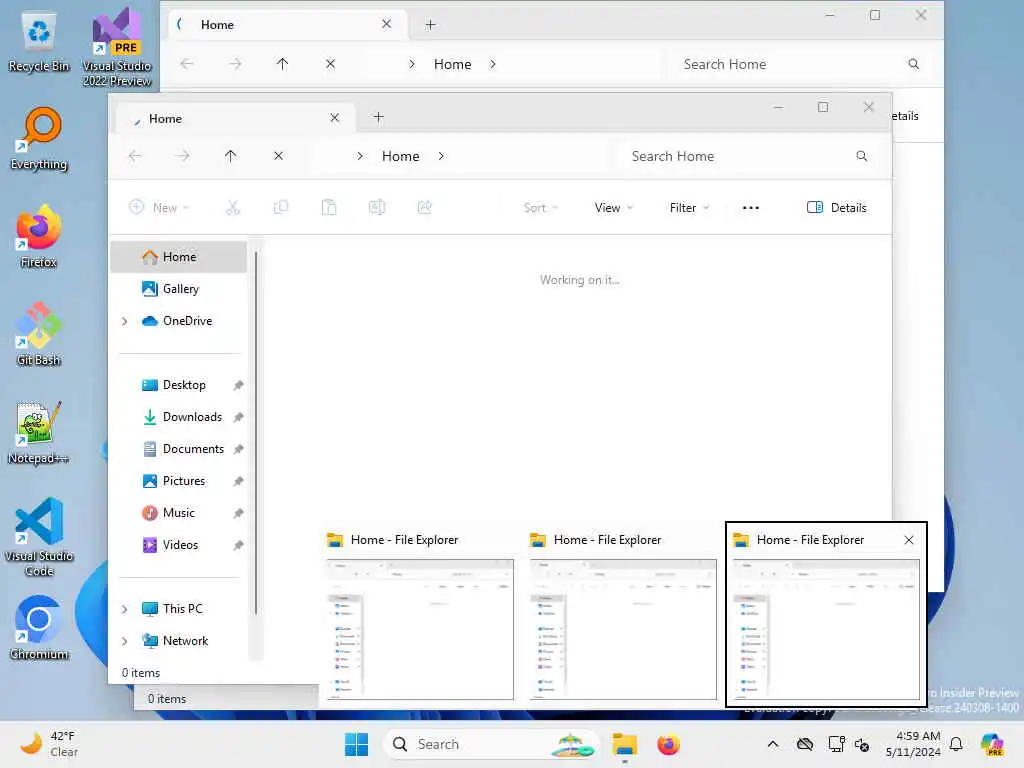Click Search Home field in front window

[747, 156]
